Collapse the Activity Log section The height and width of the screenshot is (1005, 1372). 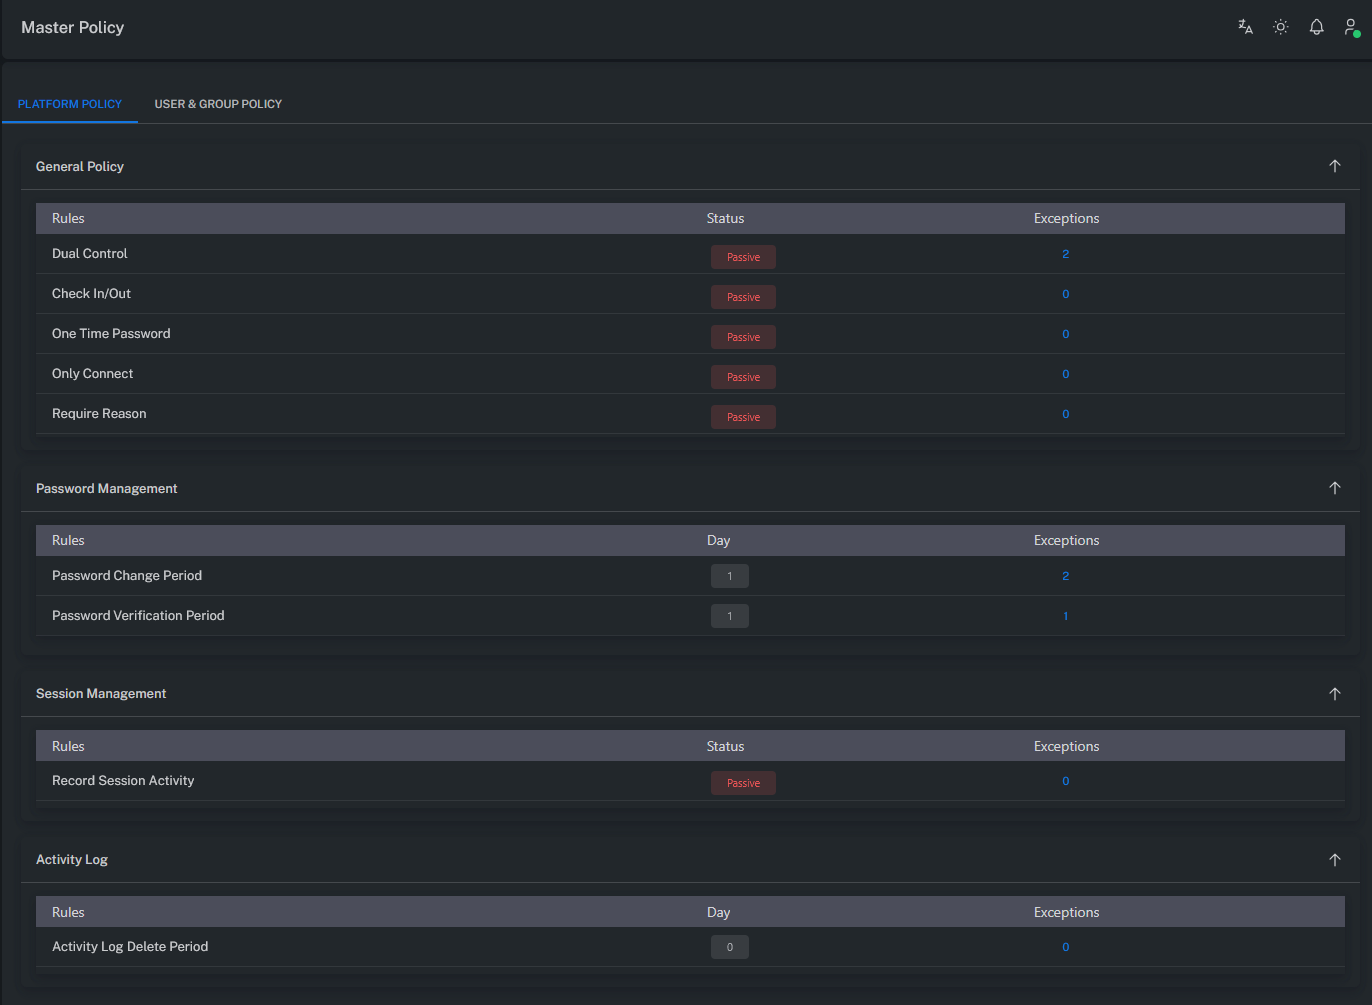(x=1335, y=859)
